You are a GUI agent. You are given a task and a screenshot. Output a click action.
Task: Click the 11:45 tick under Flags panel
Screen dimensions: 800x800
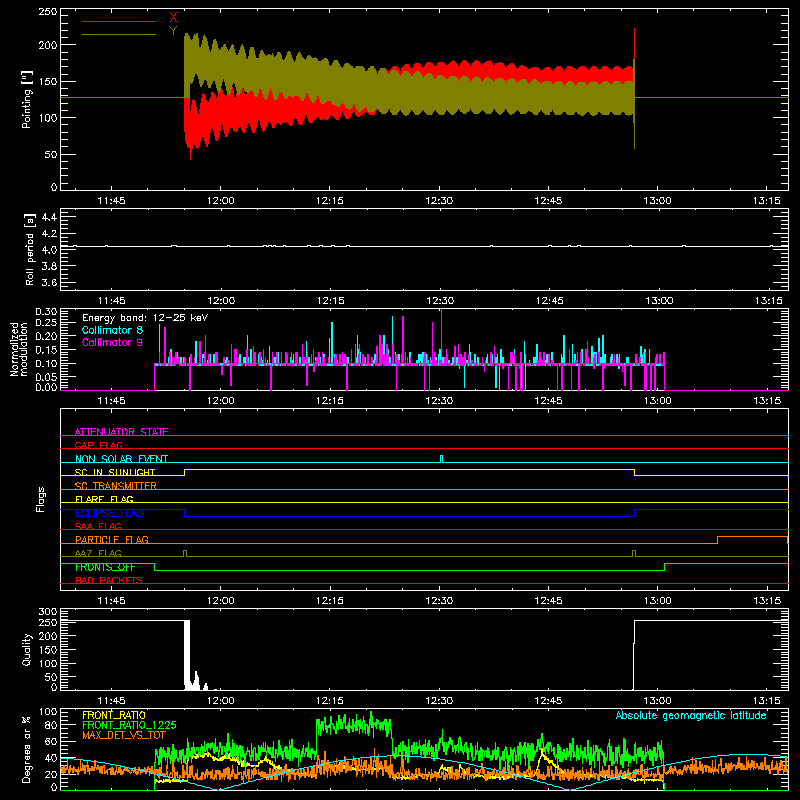[x=111, y=601]
